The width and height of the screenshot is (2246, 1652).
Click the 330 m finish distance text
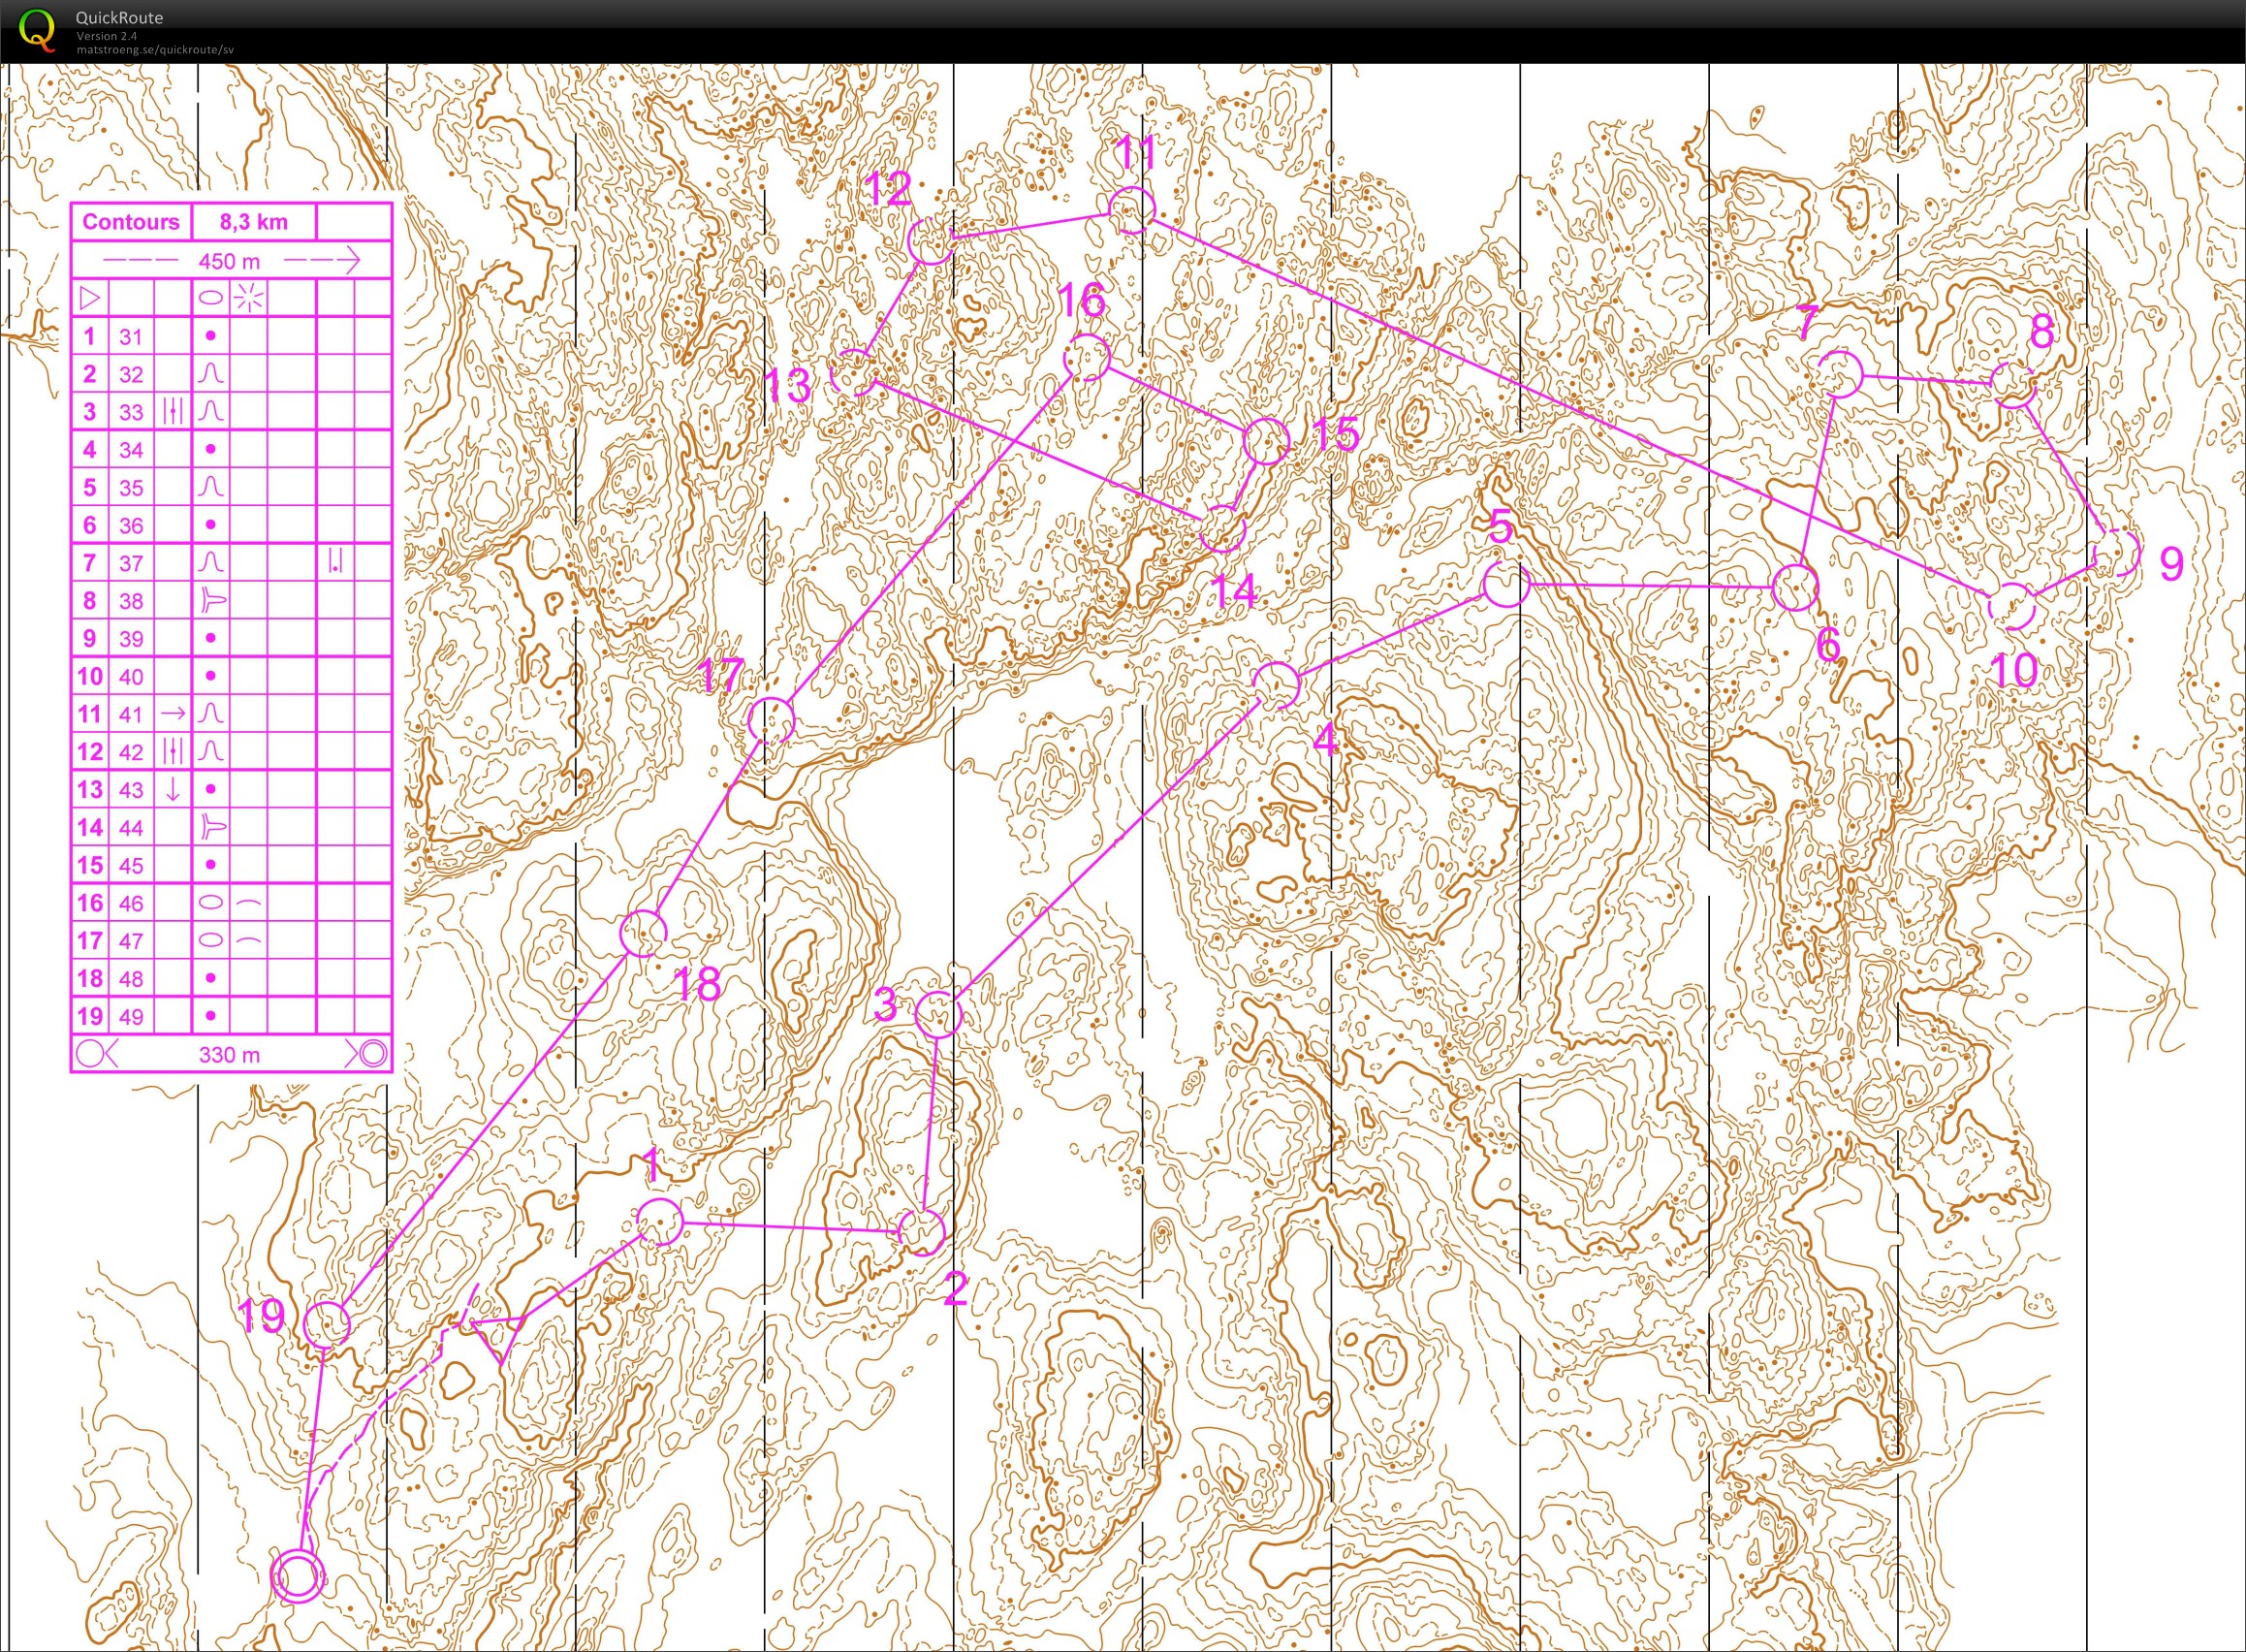pos(229,1054)
